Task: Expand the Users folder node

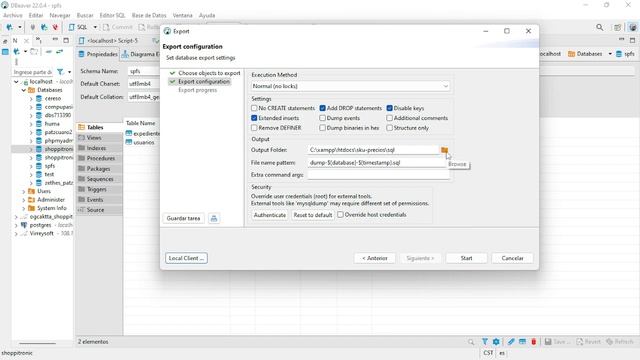Action: [24, 191]
